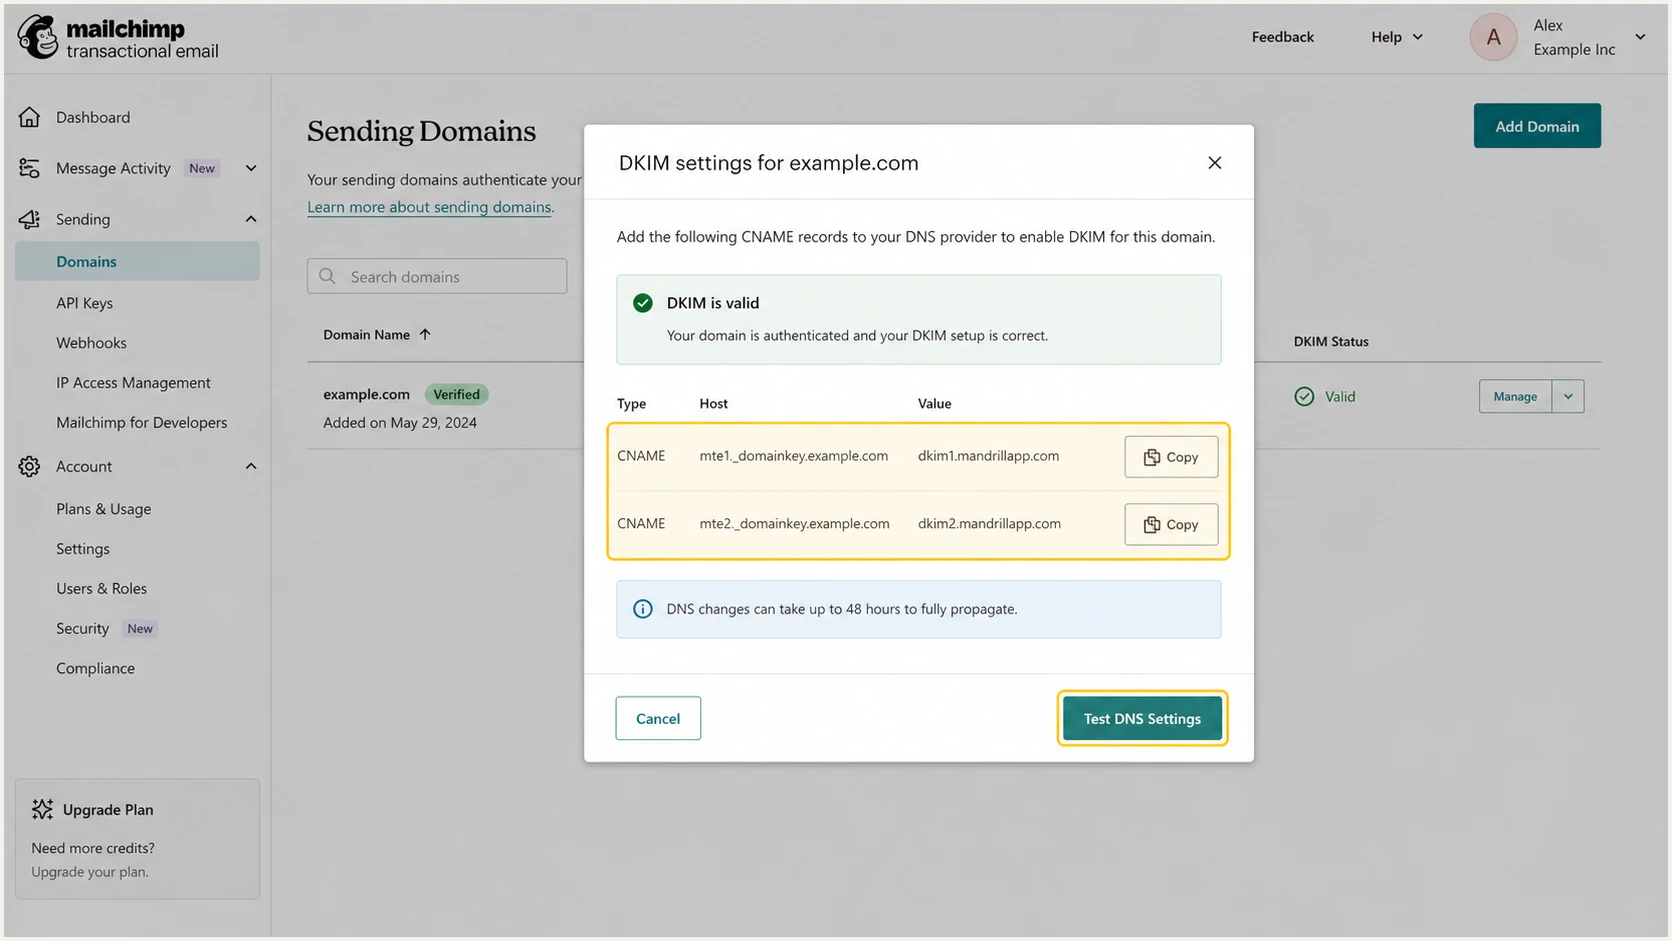Expand the account menu chevron by Example Inc

click(x=1640, y=37)
